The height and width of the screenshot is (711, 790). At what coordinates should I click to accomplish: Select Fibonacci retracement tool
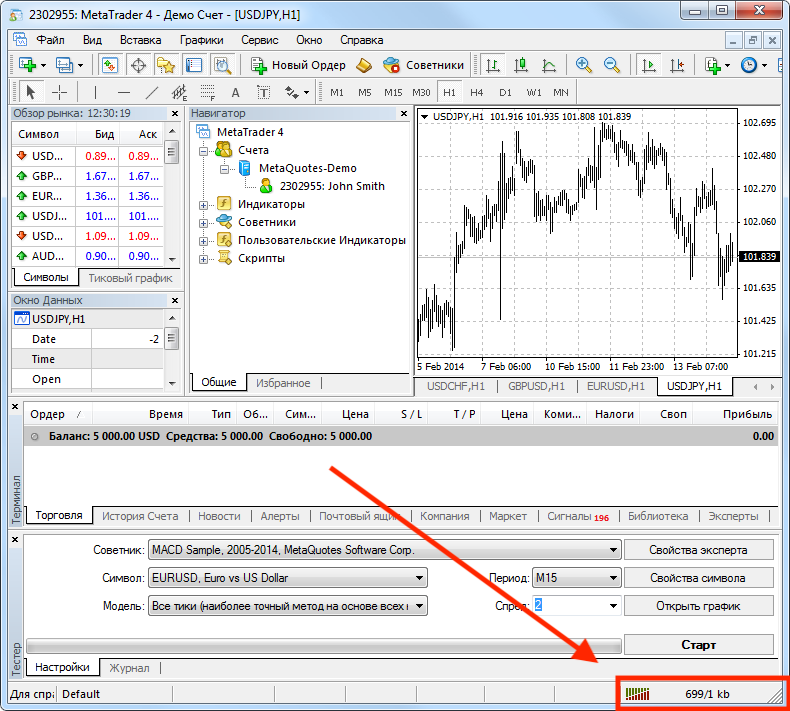coord(208,92)
